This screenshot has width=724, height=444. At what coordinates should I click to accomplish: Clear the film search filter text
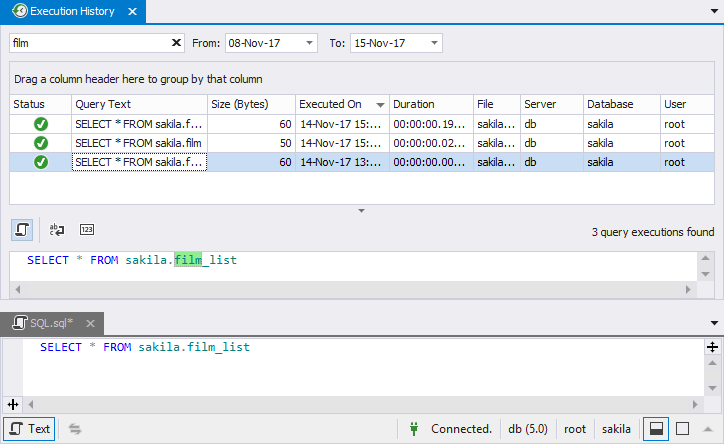[x=177, y=43]
